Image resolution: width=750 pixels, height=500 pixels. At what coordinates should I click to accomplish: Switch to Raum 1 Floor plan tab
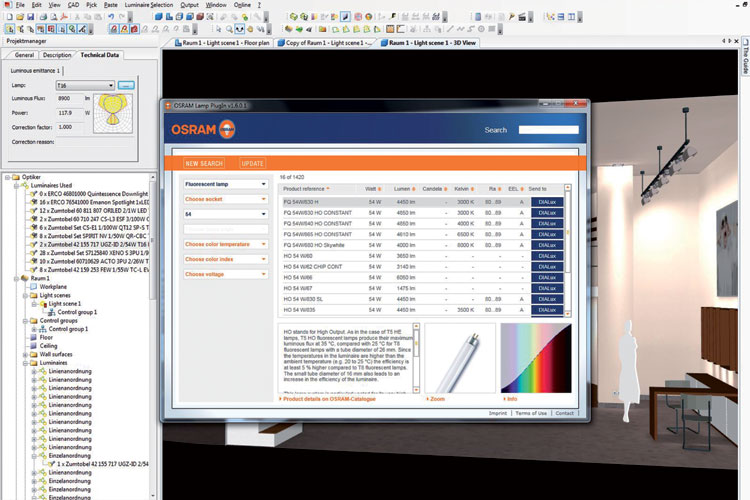[x=221, y=43]
